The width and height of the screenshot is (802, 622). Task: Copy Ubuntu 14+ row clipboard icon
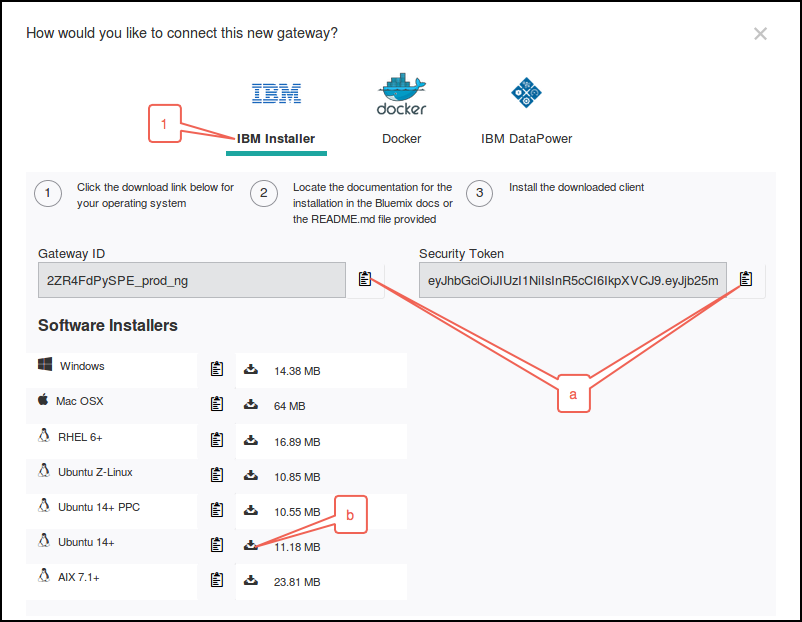(217, 545)
